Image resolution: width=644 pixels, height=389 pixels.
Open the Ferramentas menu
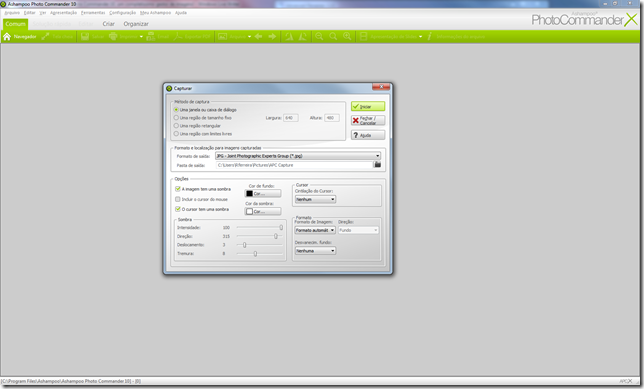tap(93, 13)
